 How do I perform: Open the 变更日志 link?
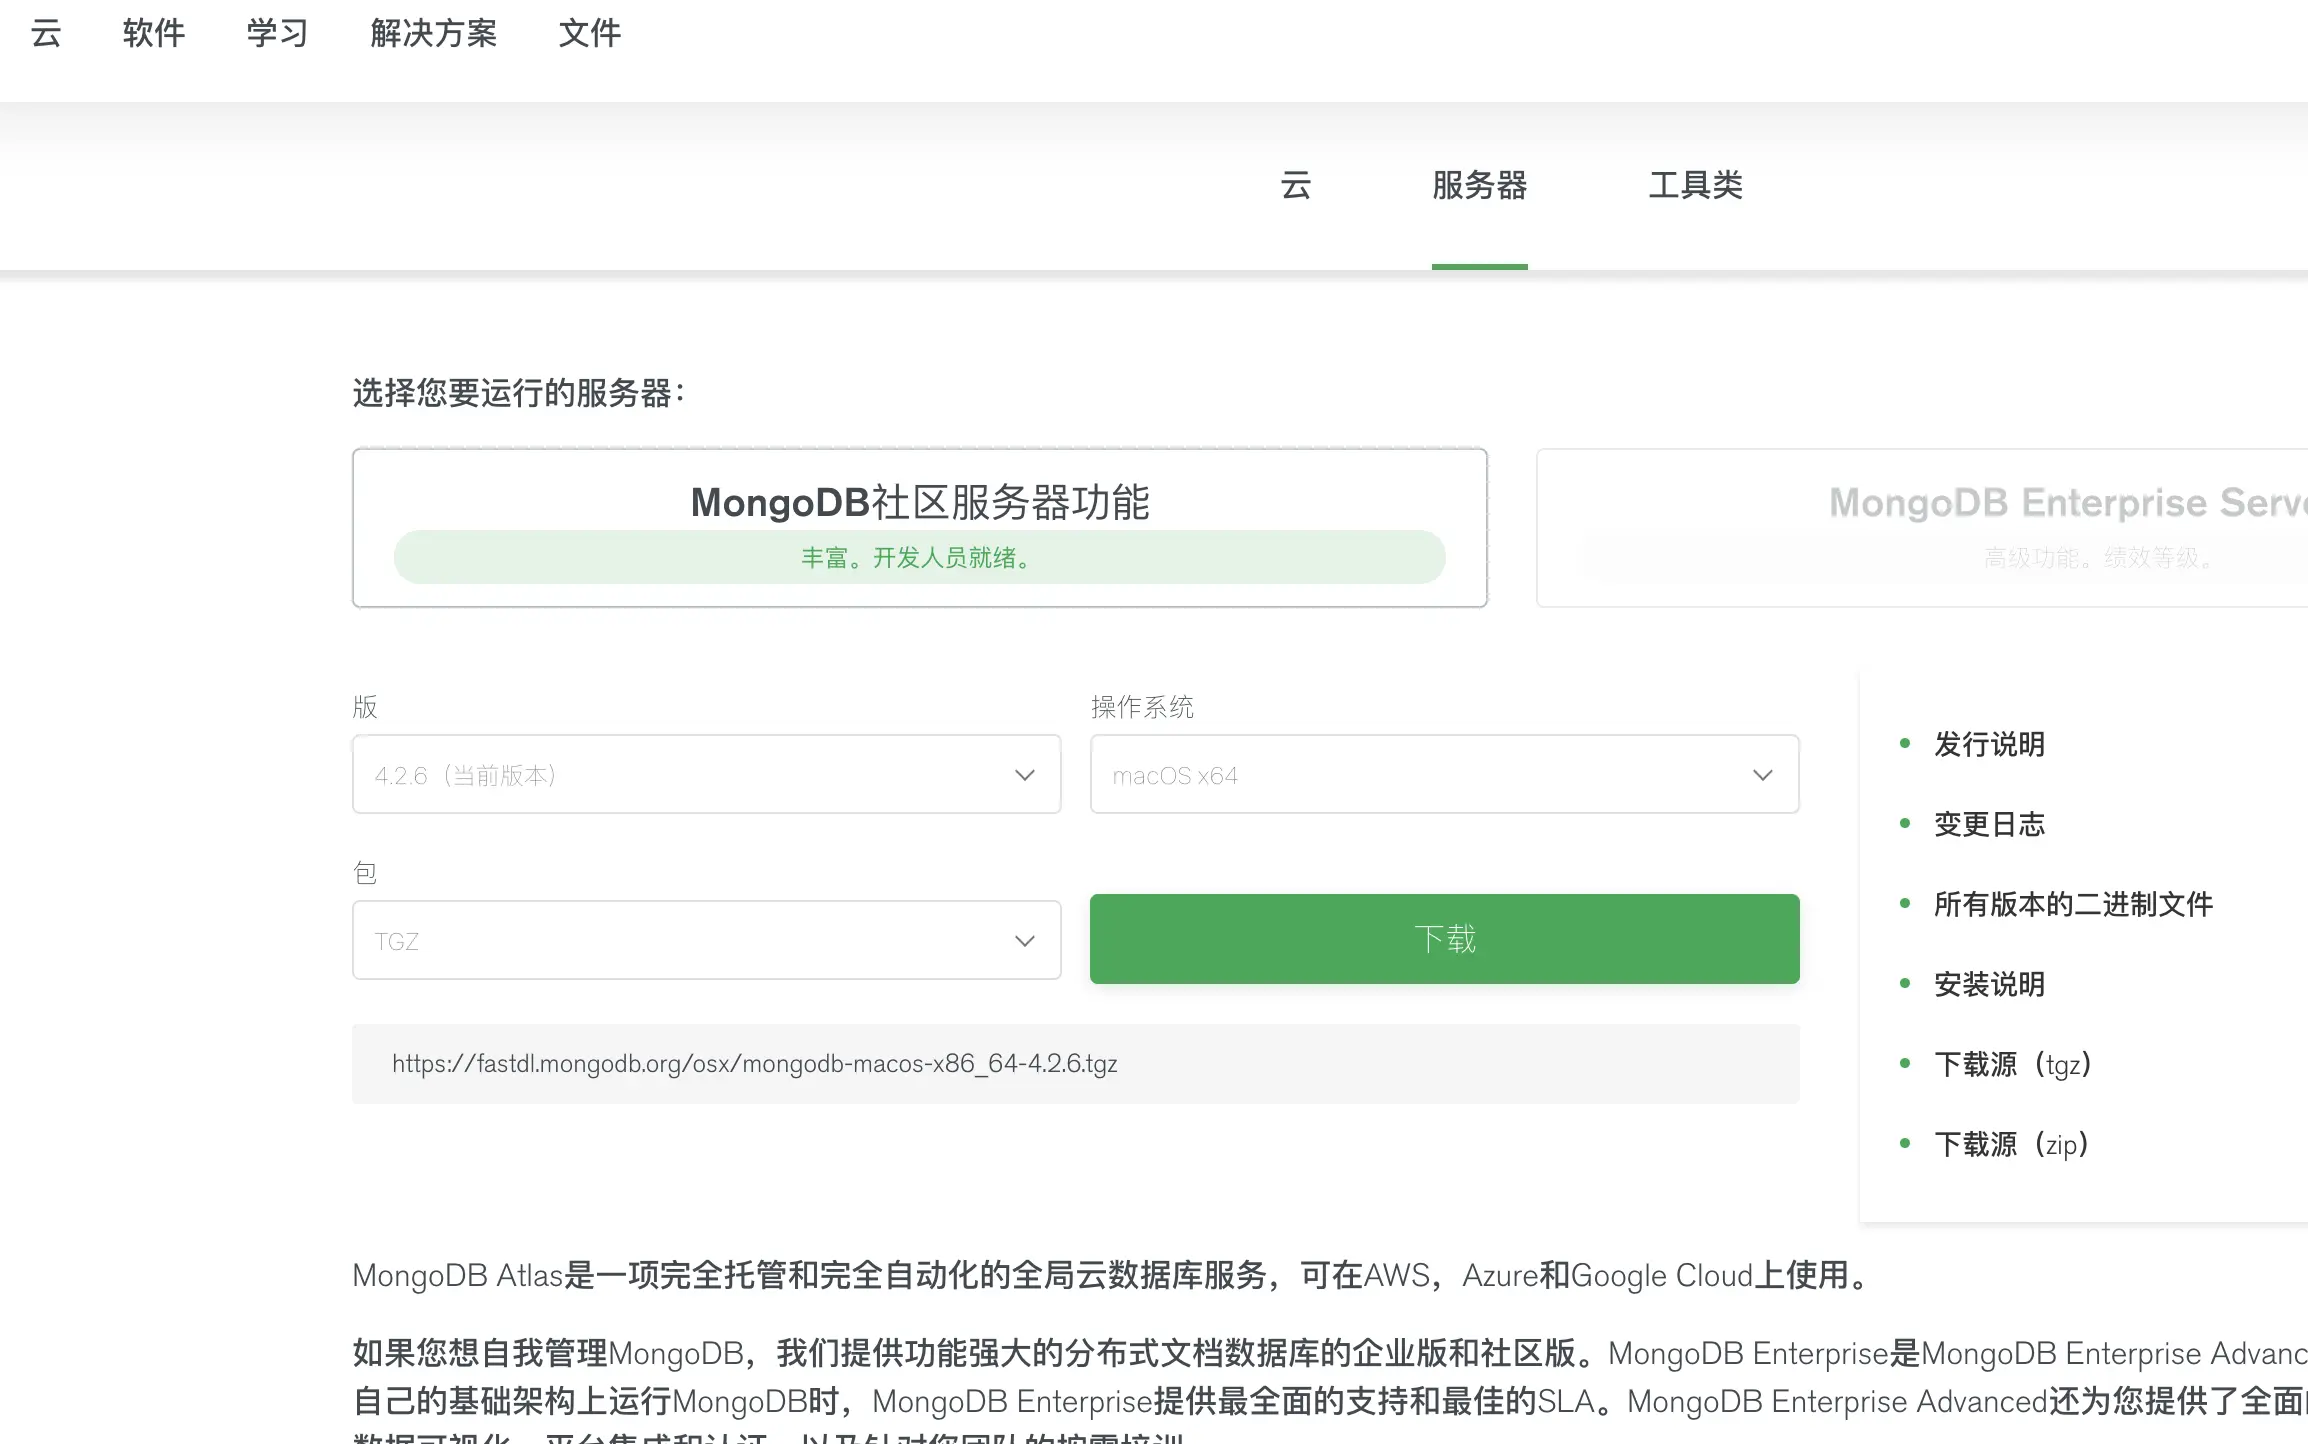[1988, 824]
